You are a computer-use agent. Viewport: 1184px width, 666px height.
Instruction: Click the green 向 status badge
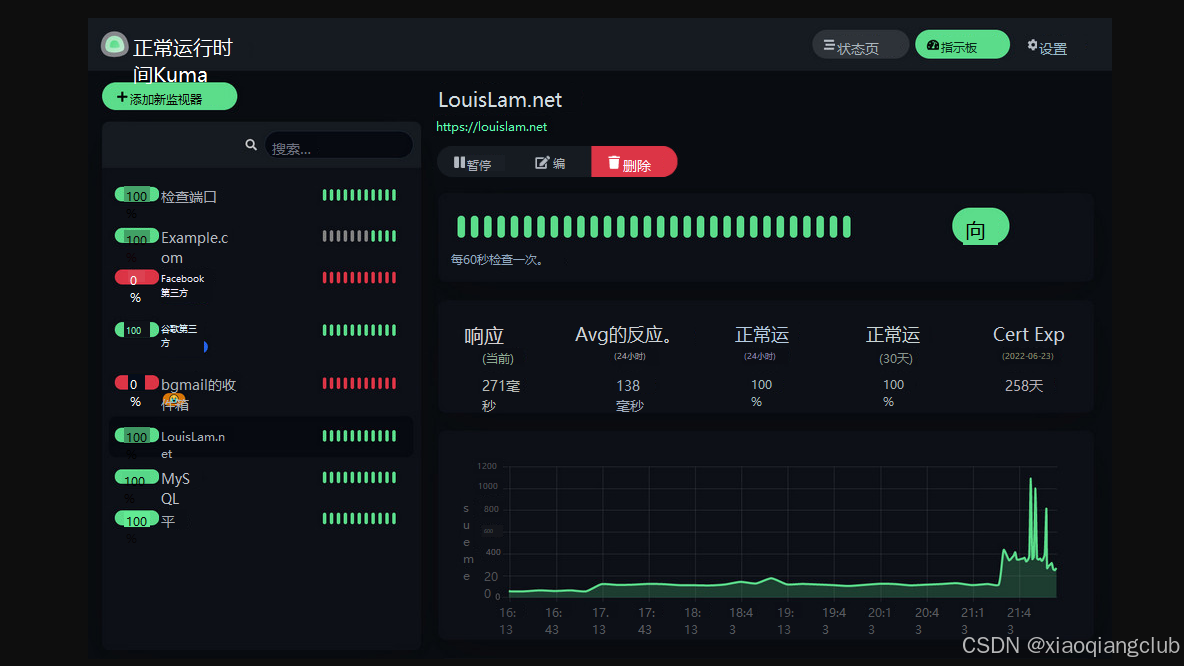point(980,227)
